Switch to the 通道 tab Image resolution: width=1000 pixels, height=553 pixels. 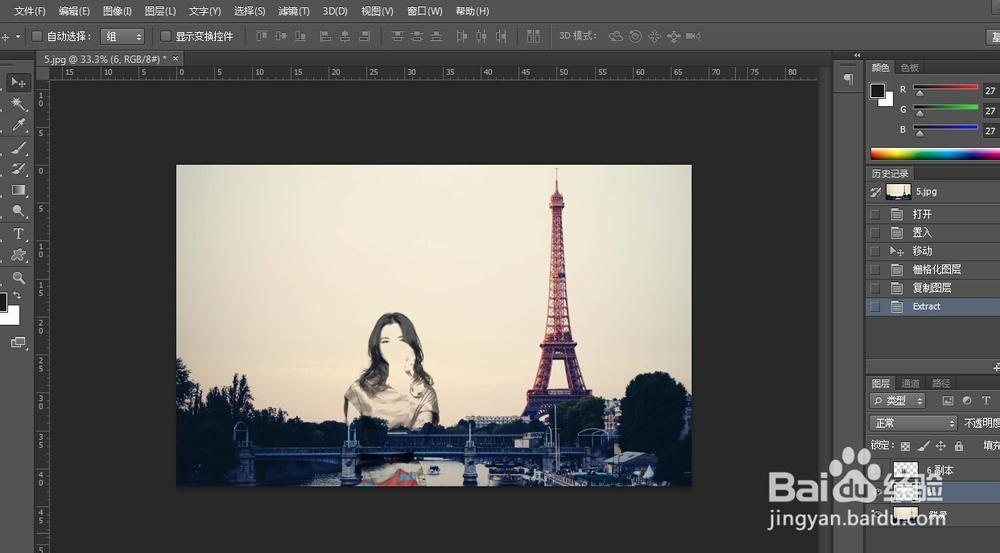910,383
